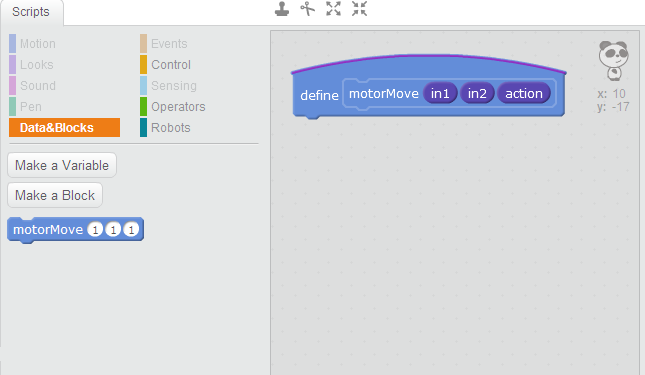The image size is (645, 375).
Task: Open the Robots block category
Action: (x=171, y=127)
